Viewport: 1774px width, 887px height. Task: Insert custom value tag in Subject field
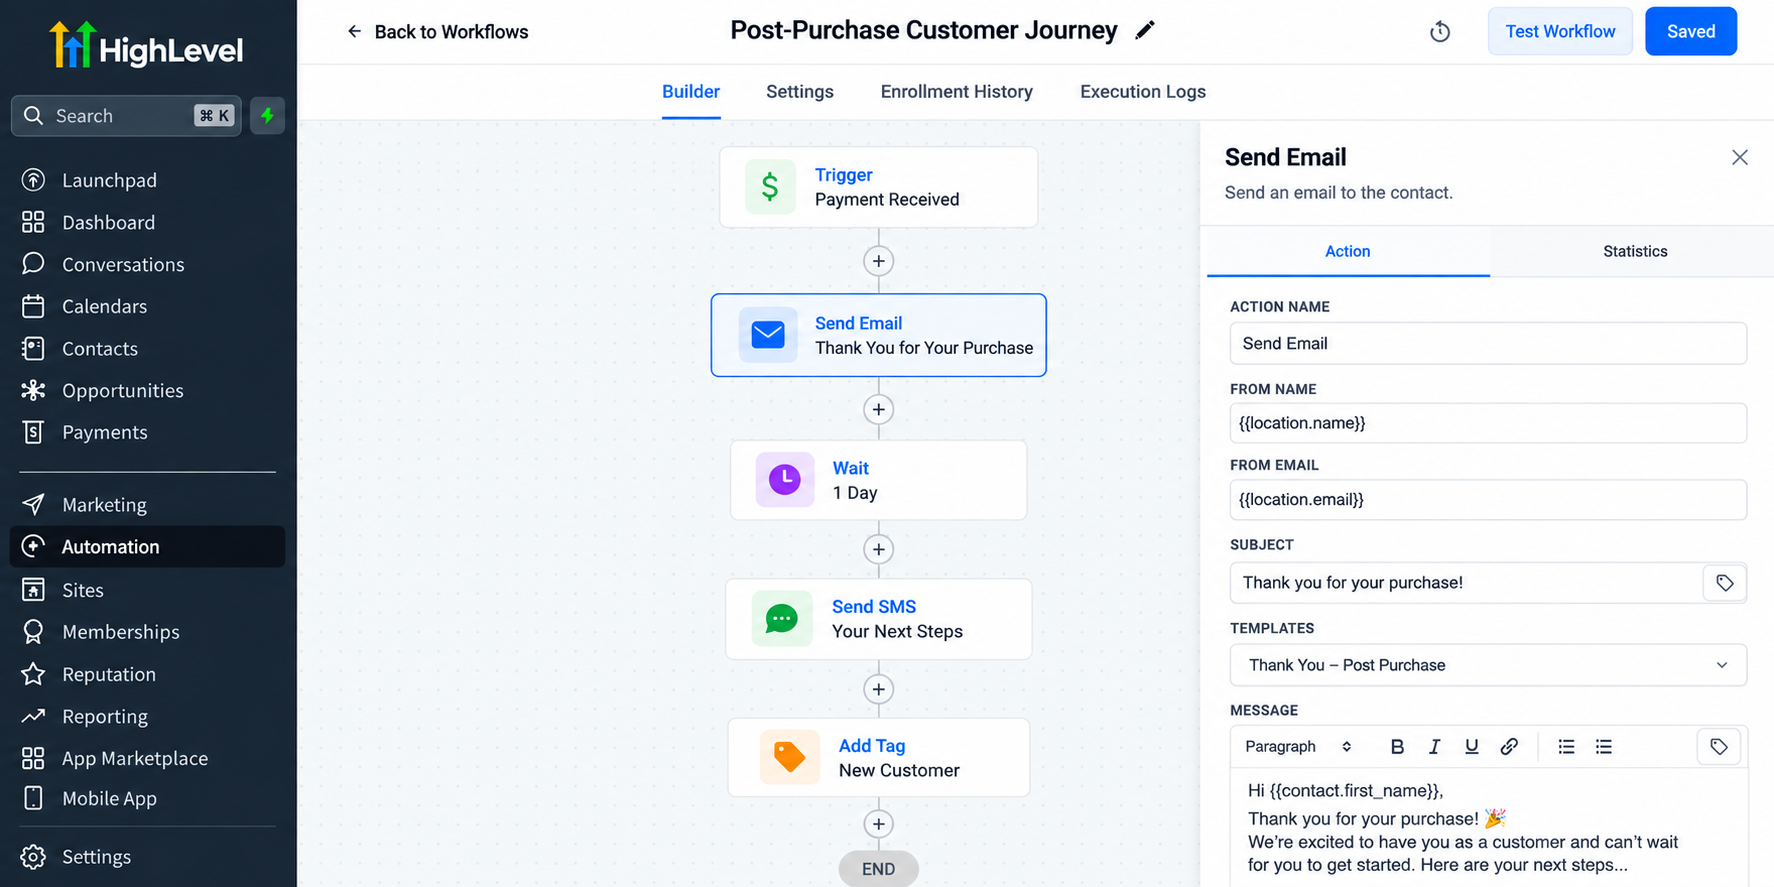click(x=1725, y=583)
